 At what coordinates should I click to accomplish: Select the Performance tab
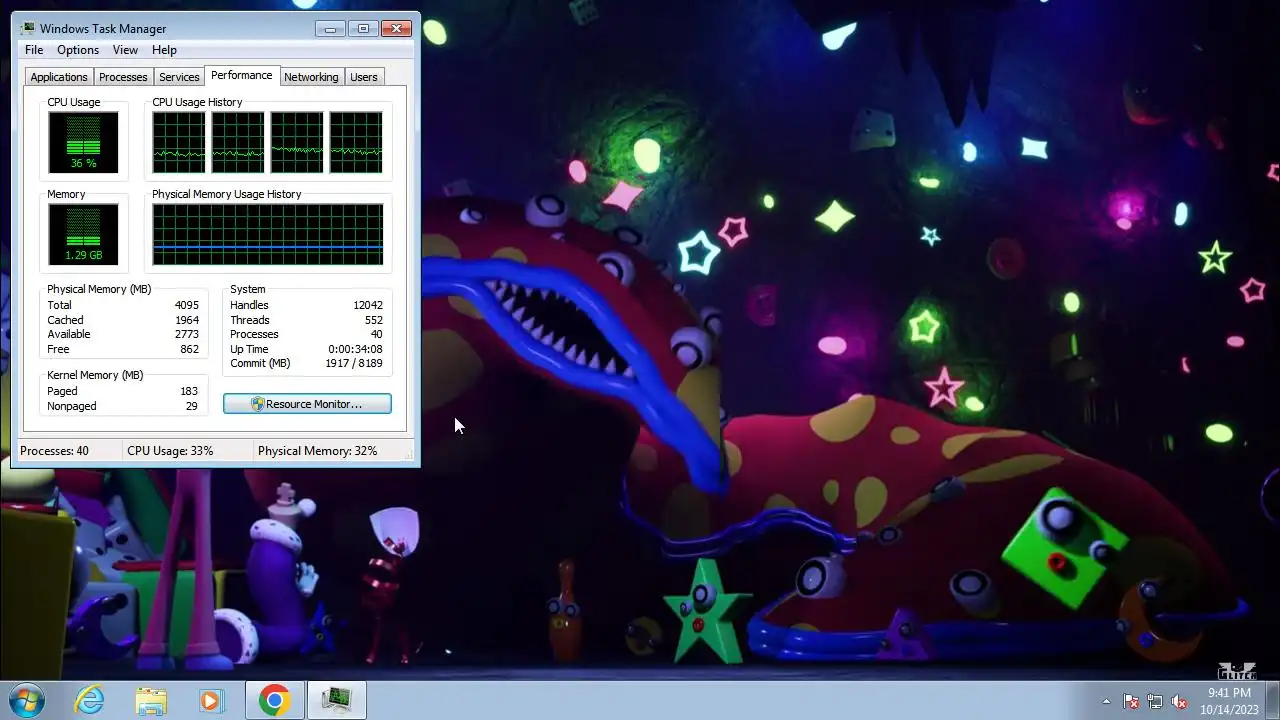tap(241, 76)
